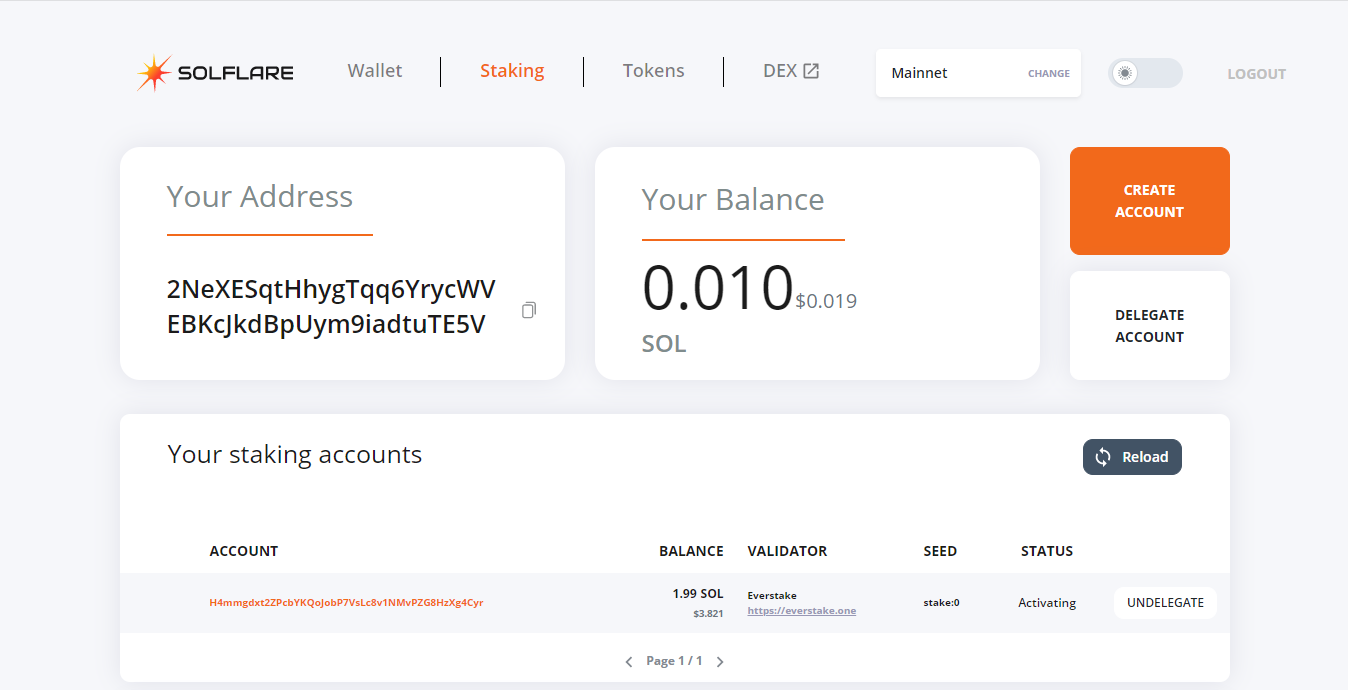Click the STATUS column header
The image size is (1348, 690).
coord(1047,551)
